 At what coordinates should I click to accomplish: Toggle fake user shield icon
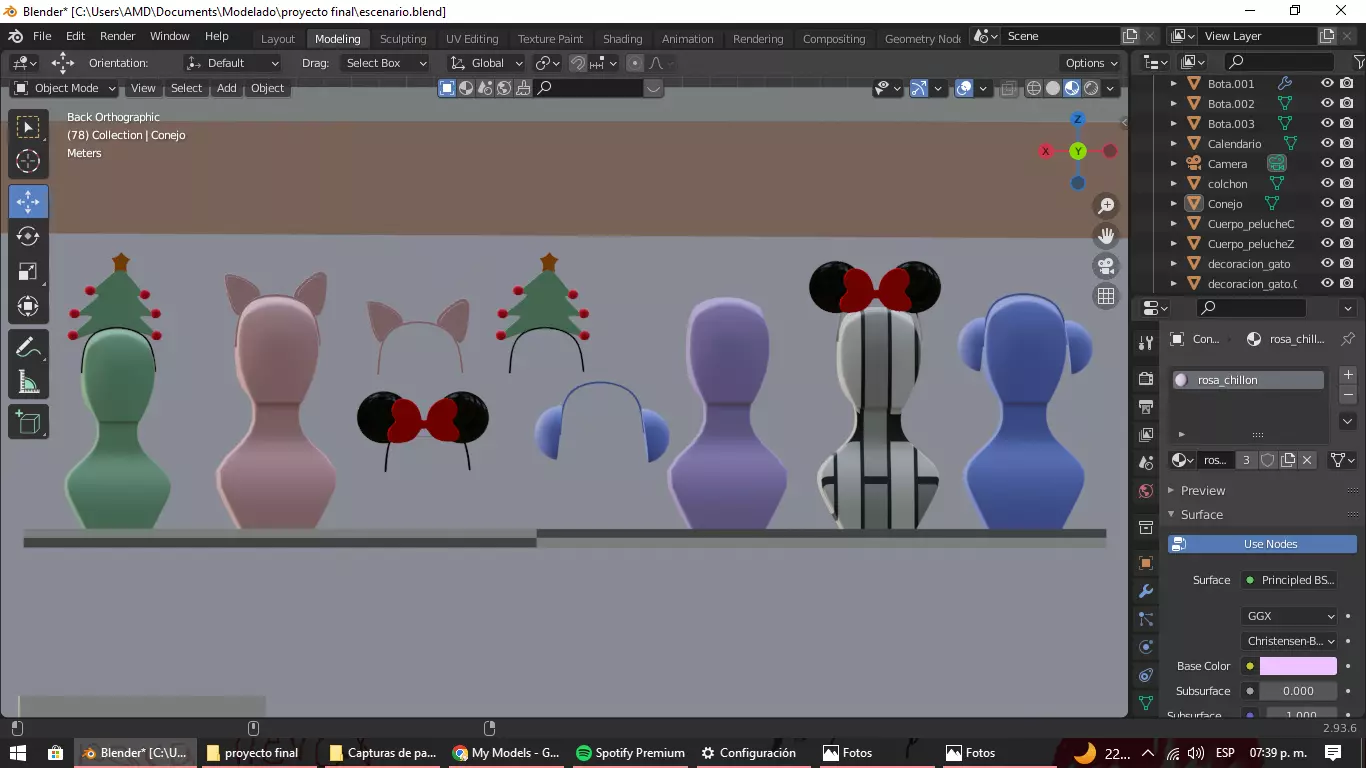[x=1268, y=460]
